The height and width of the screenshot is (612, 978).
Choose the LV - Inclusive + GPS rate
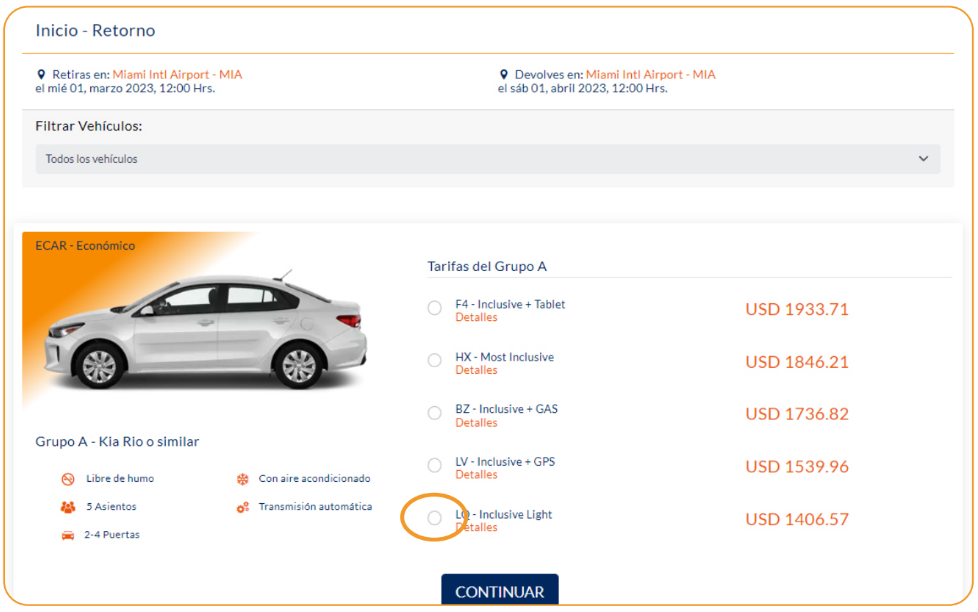tap(434, 465)
